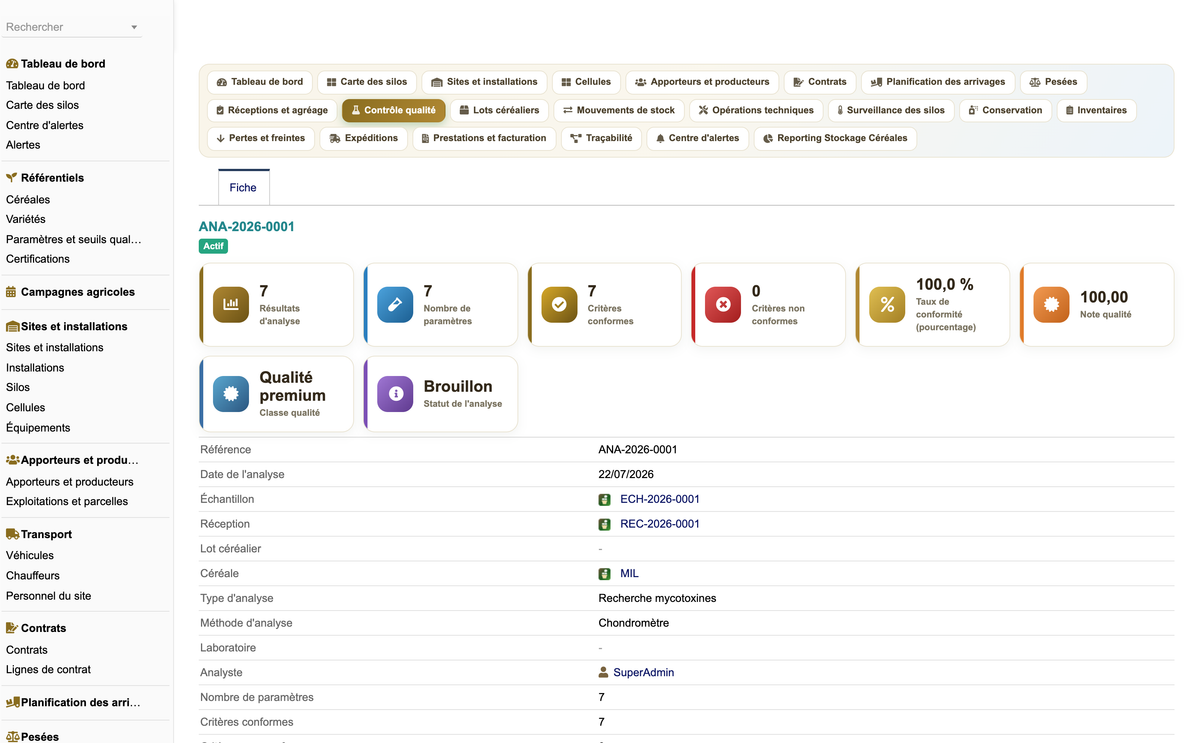Open the Cellules top tab
Image resolution: width=1200 pixels, height=743 pixels.
click(x=586, y=82)
